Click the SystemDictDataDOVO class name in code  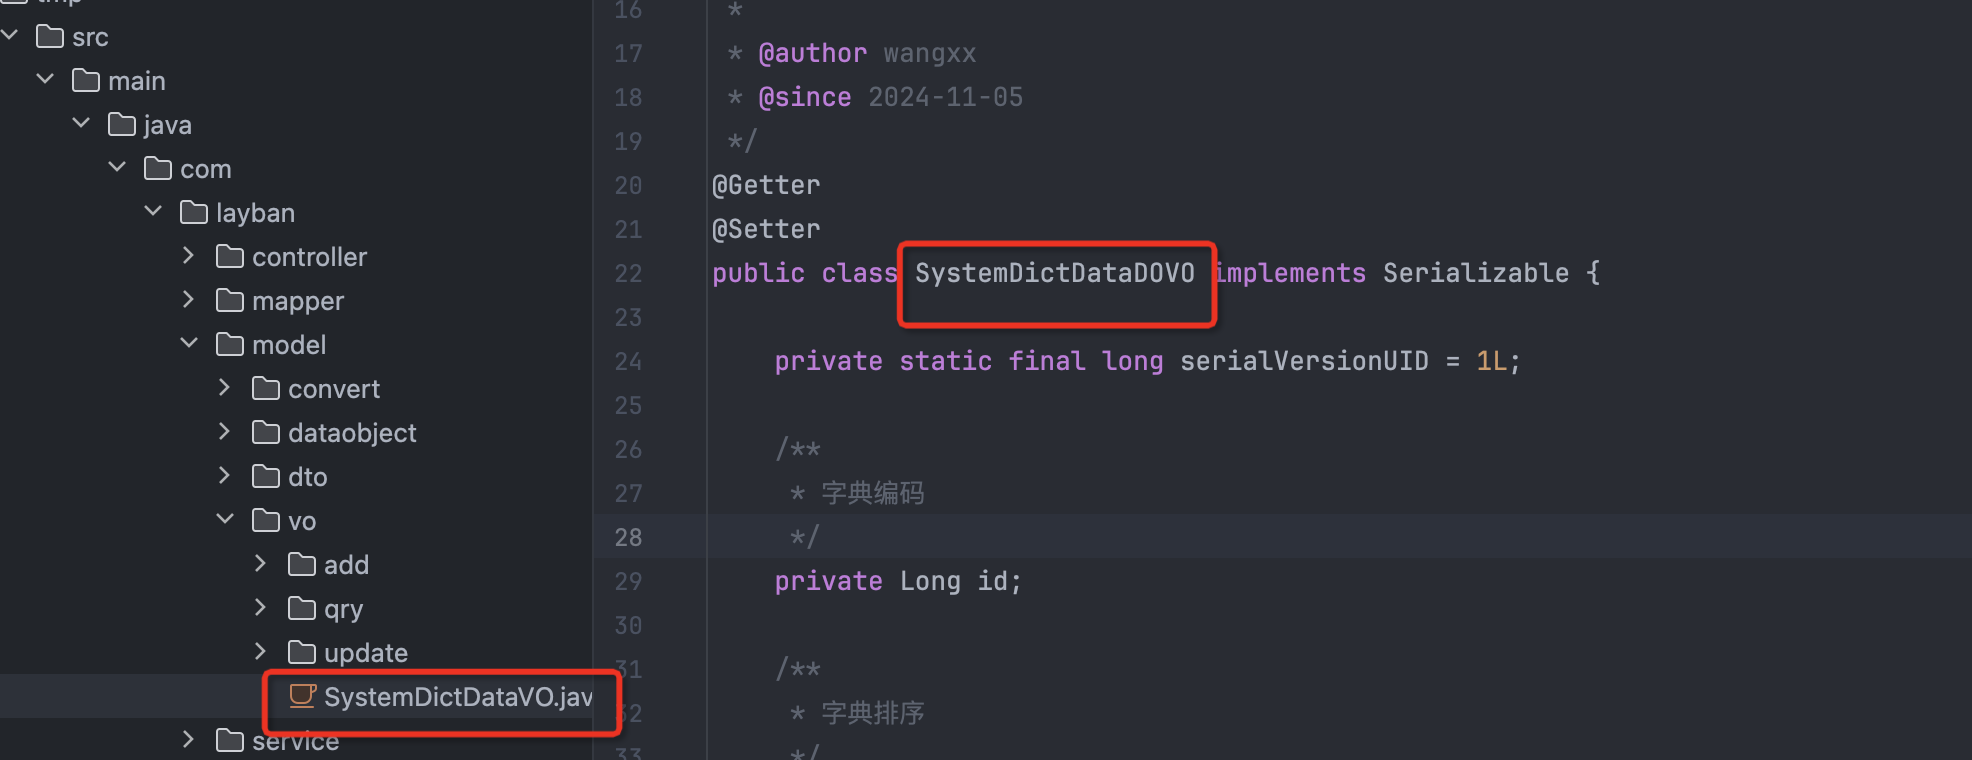point(1055,272)
